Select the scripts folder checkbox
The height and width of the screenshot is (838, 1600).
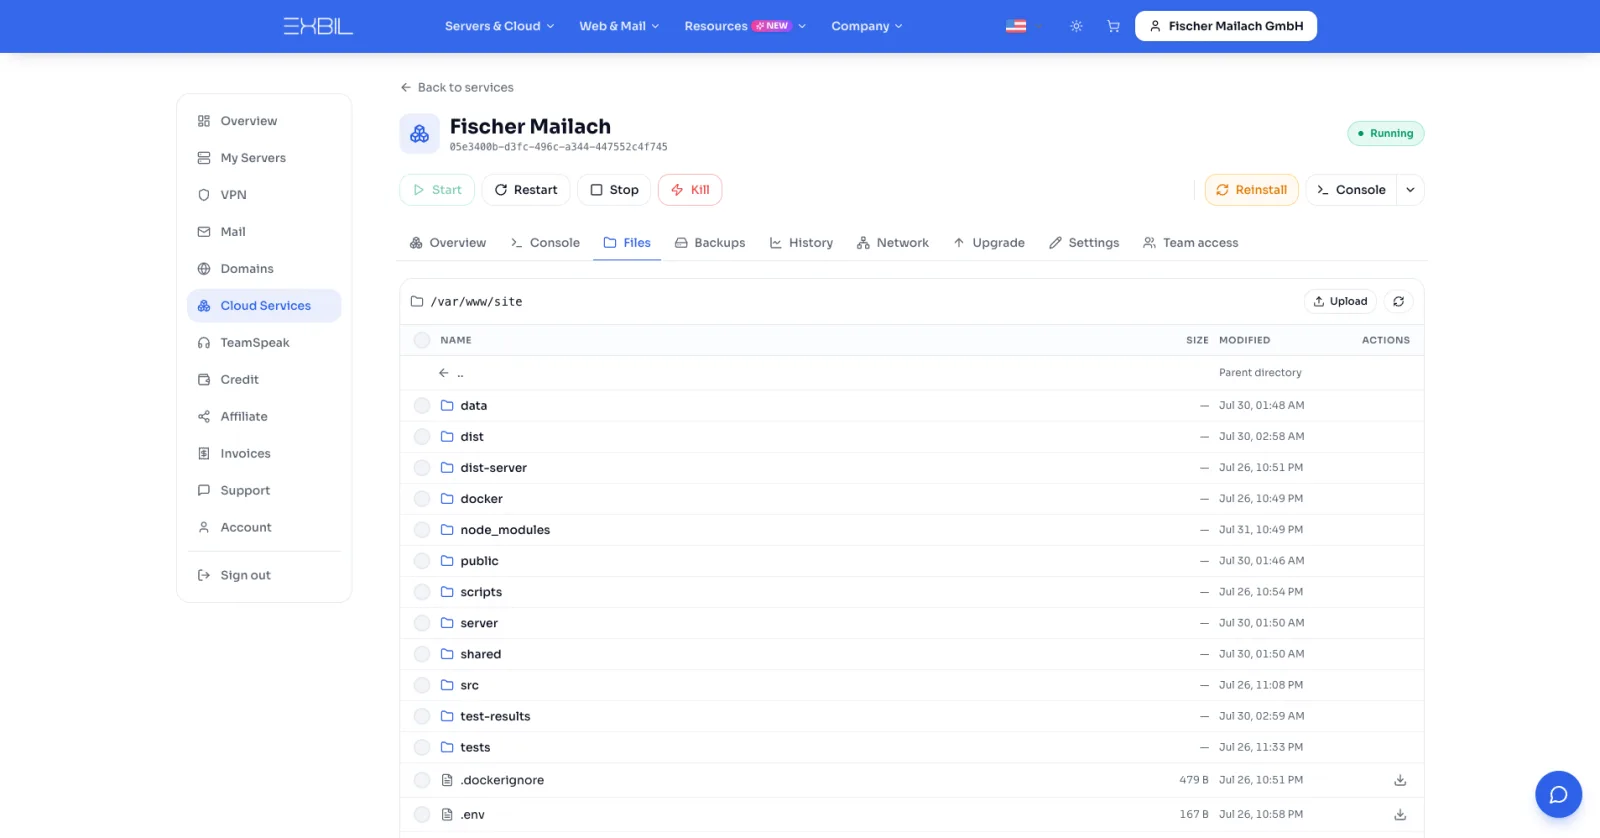(422, 591)
